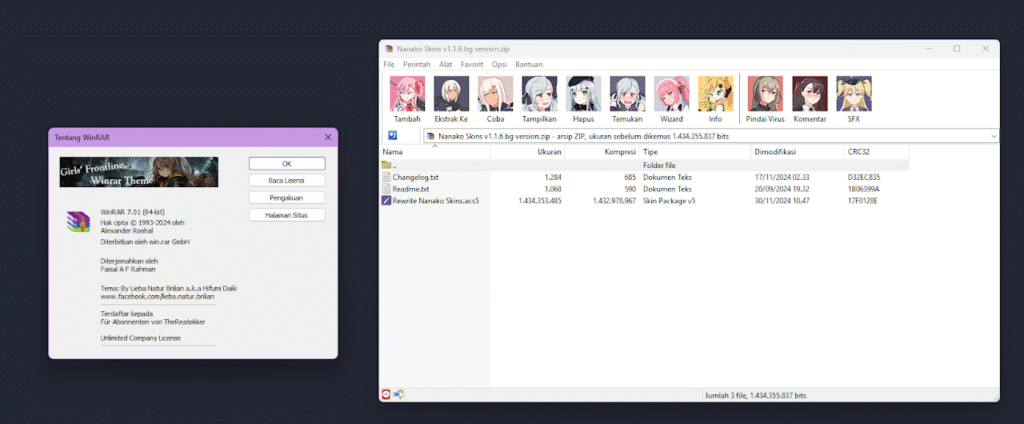Click the key icon in status bar

398,395
